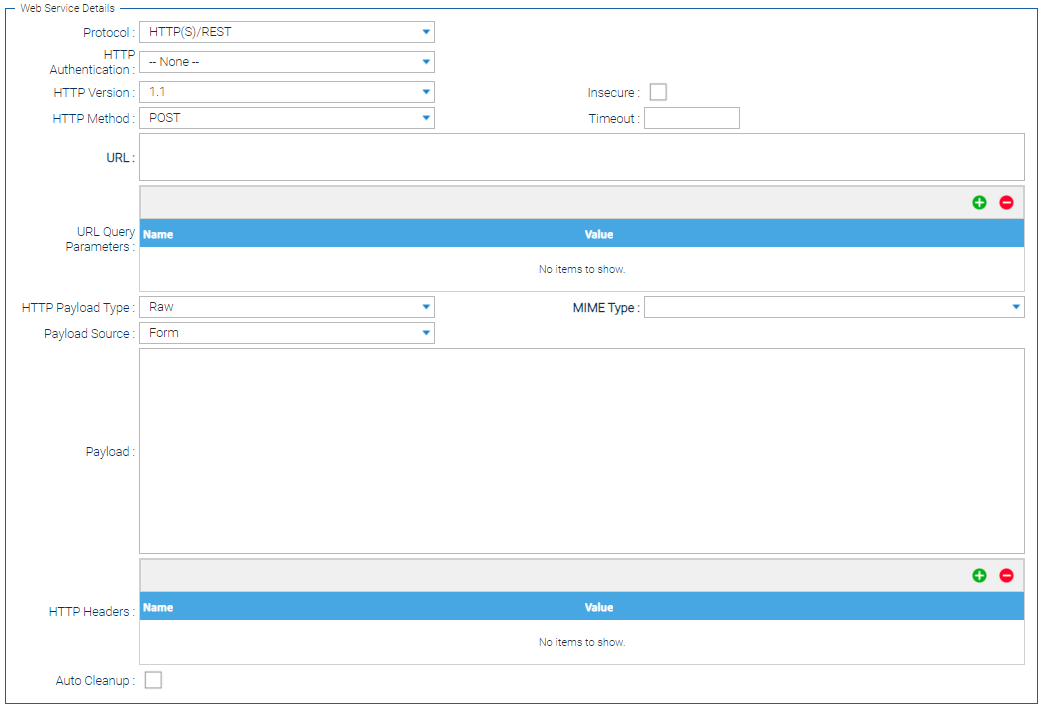Sort HTTP Headers by Value column

click(599, 607)
